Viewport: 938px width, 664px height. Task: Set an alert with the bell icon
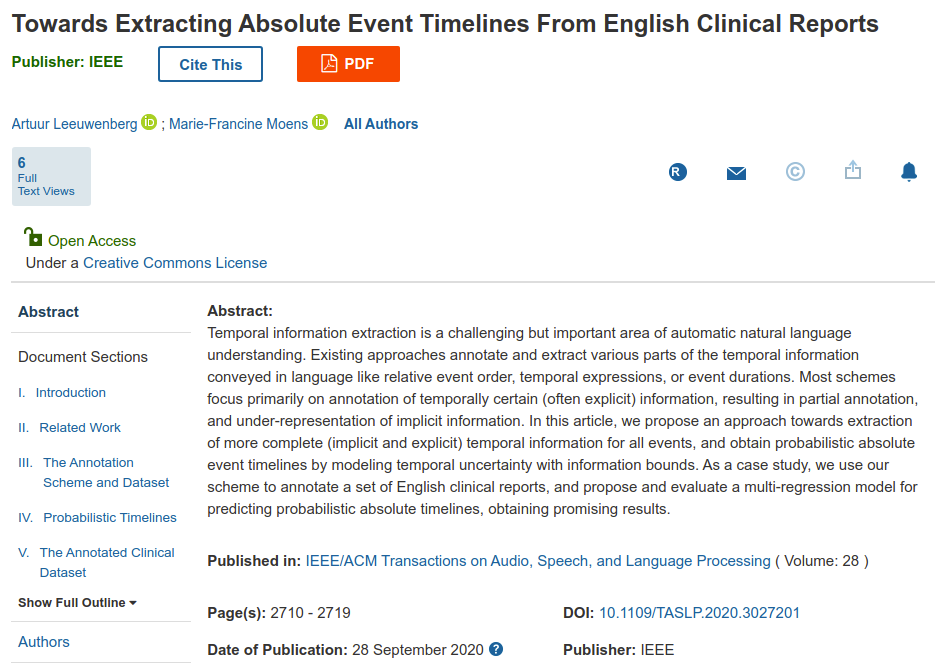pyautogui.click(x=909, y=171)
